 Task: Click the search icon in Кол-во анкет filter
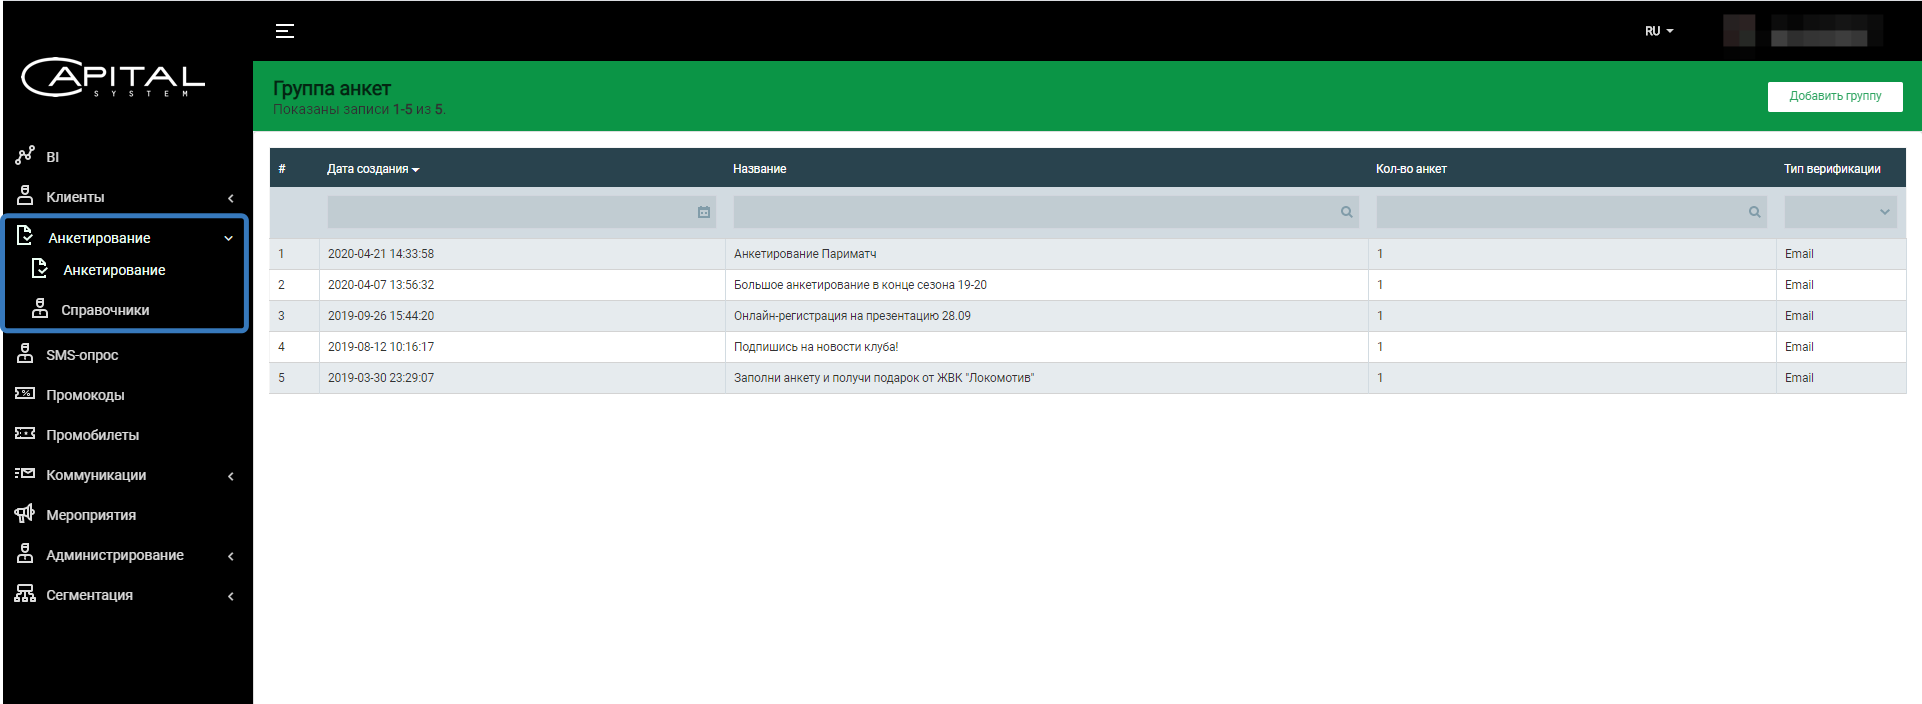pos(1755,212)
